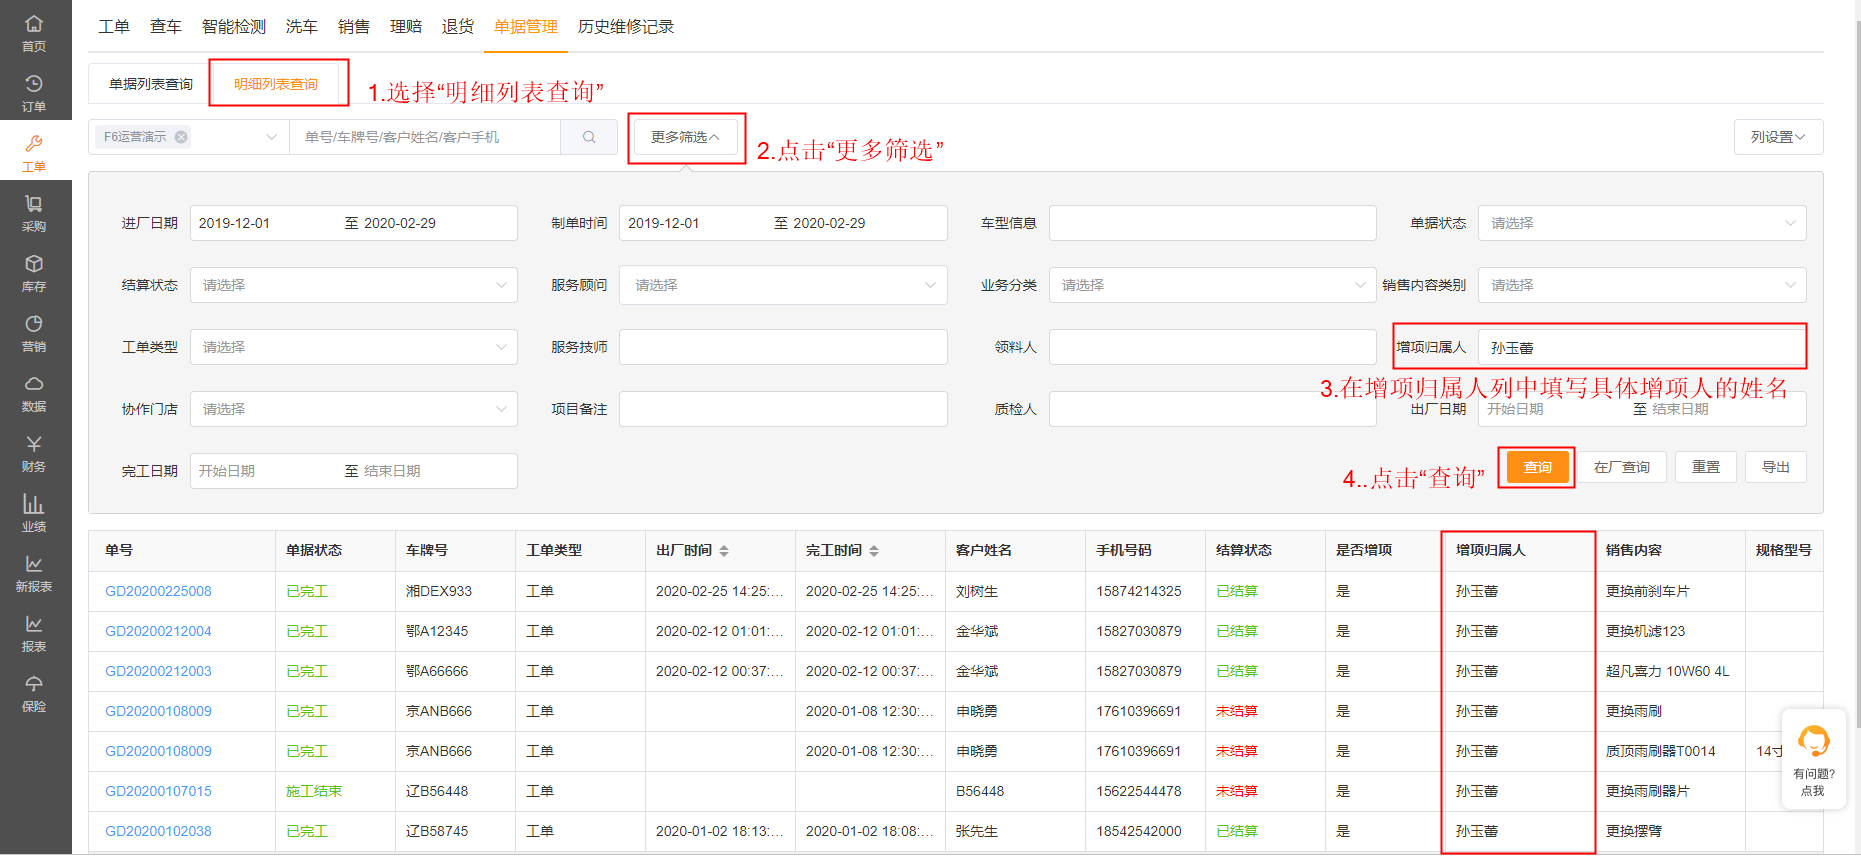Open the 库存 inventory sidebar icon
Viewport: 1861px width, 856px height.
tap(34, 272)
